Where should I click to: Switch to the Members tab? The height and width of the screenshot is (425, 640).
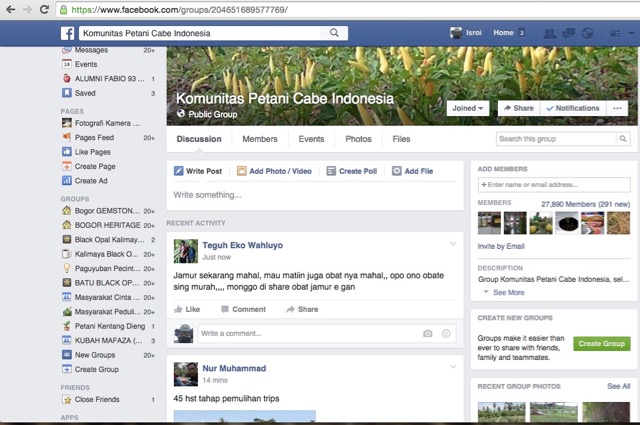260,139
